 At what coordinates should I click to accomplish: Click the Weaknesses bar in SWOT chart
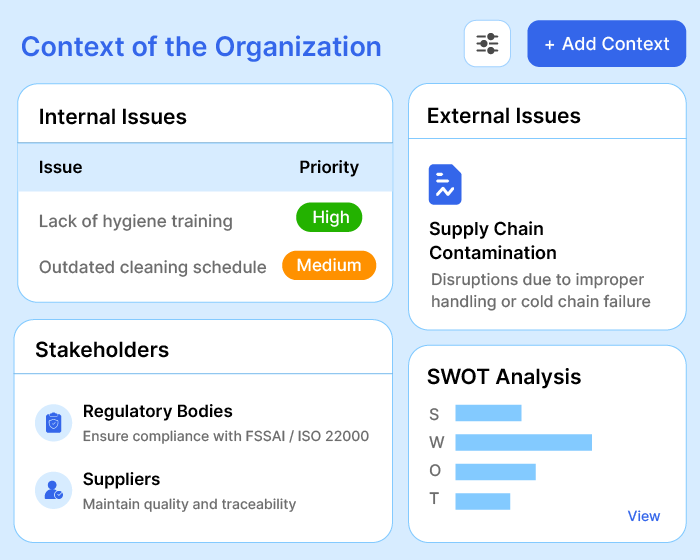pyautogui.click(x=523, y=442)
